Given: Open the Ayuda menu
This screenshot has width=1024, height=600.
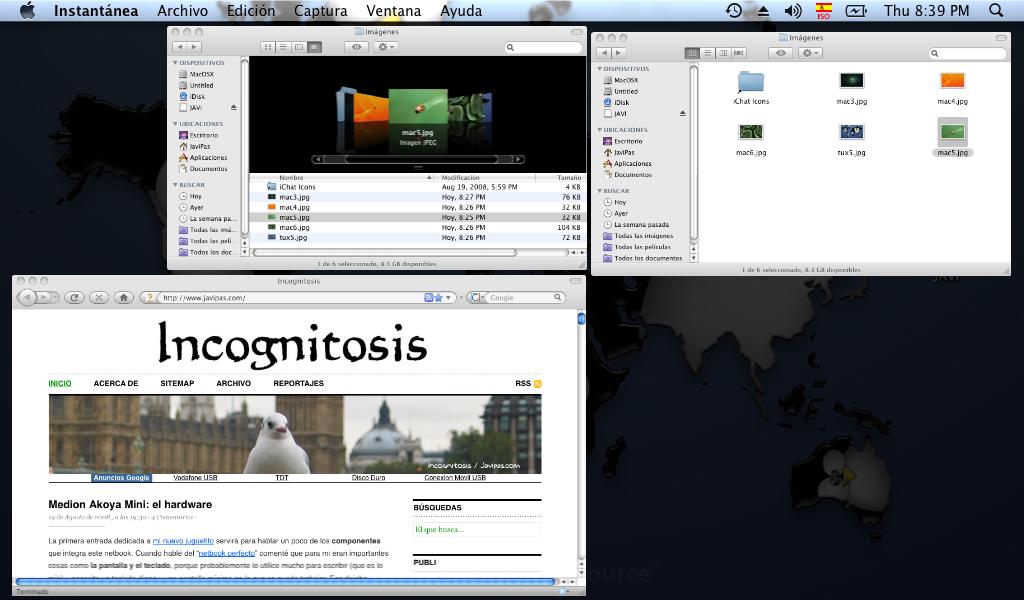Looking at the screenshot, I should coord(460,10).
